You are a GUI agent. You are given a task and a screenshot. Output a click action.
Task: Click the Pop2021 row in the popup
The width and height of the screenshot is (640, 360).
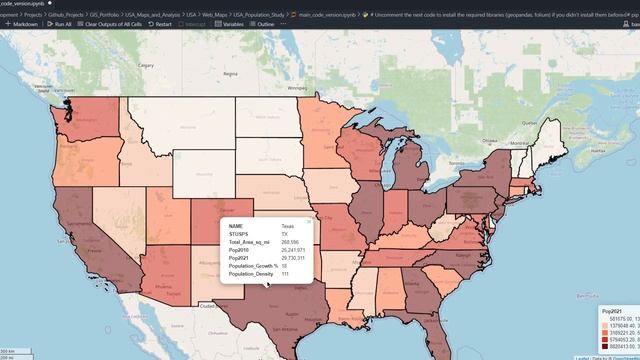point(267,258)
